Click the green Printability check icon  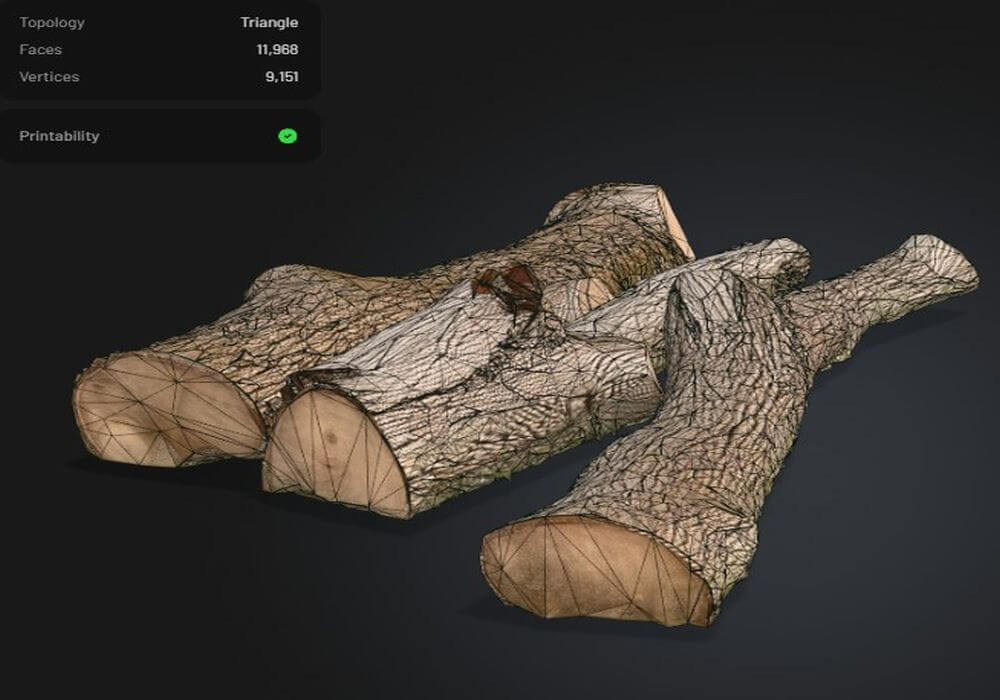pyautogui.click(x=288, y=136)
